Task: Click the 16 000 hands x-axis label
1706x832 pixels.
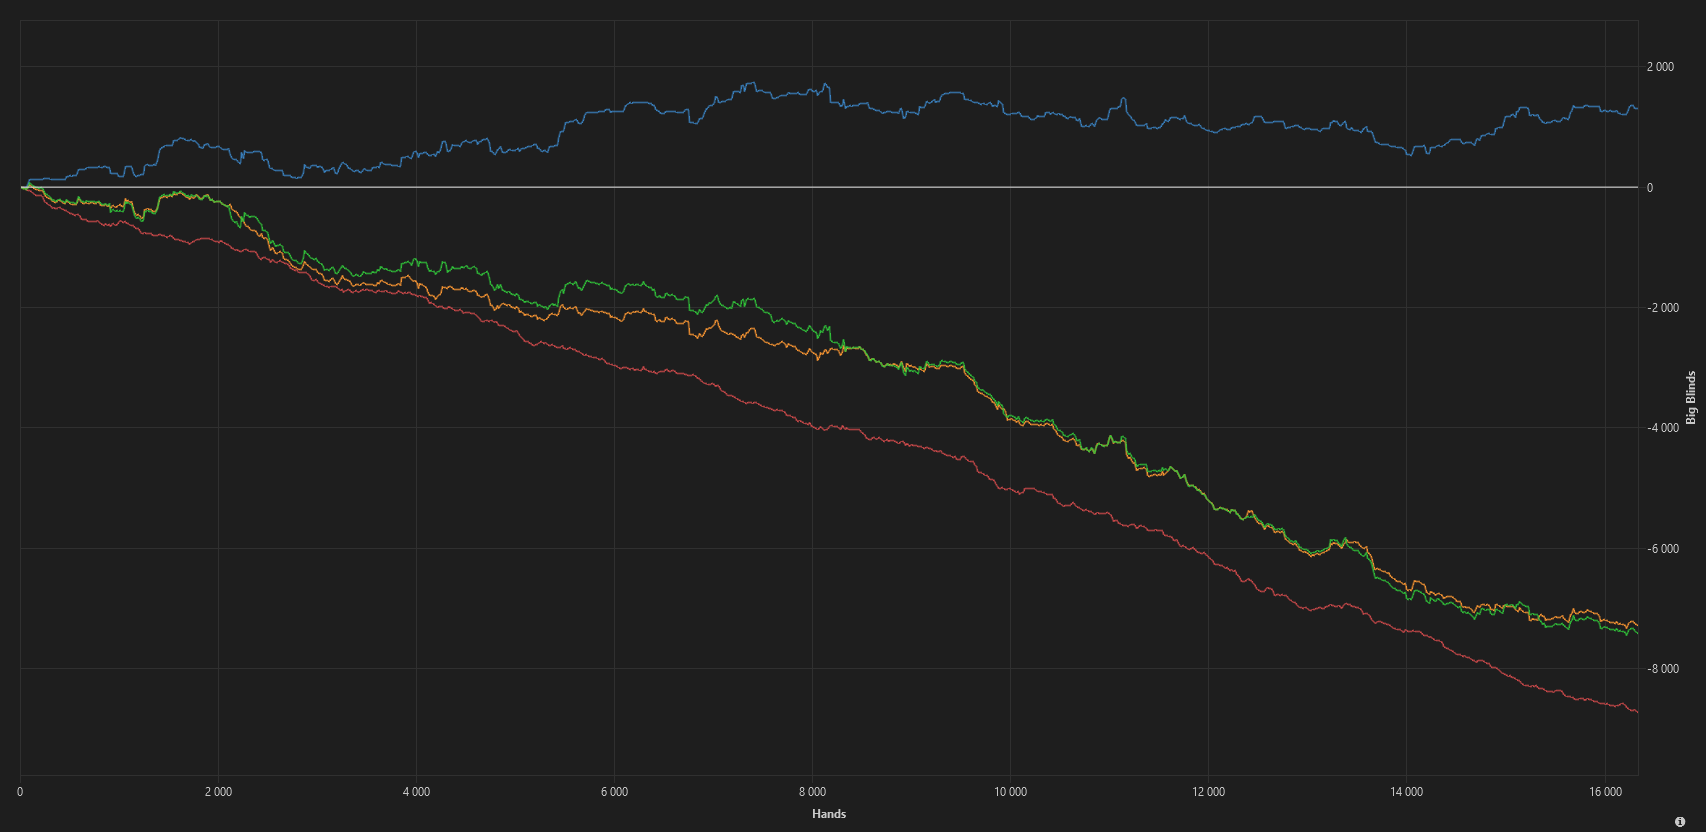Action: tap(1605, 792)
